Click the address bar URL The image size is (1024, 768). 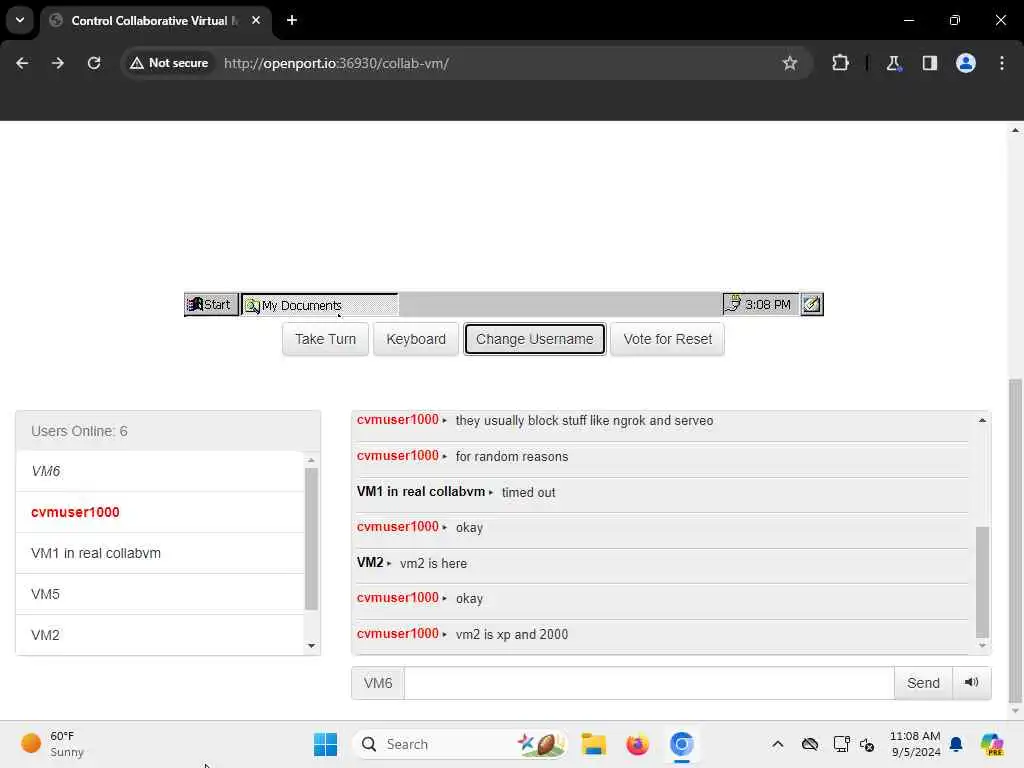(x=336, y=63)
